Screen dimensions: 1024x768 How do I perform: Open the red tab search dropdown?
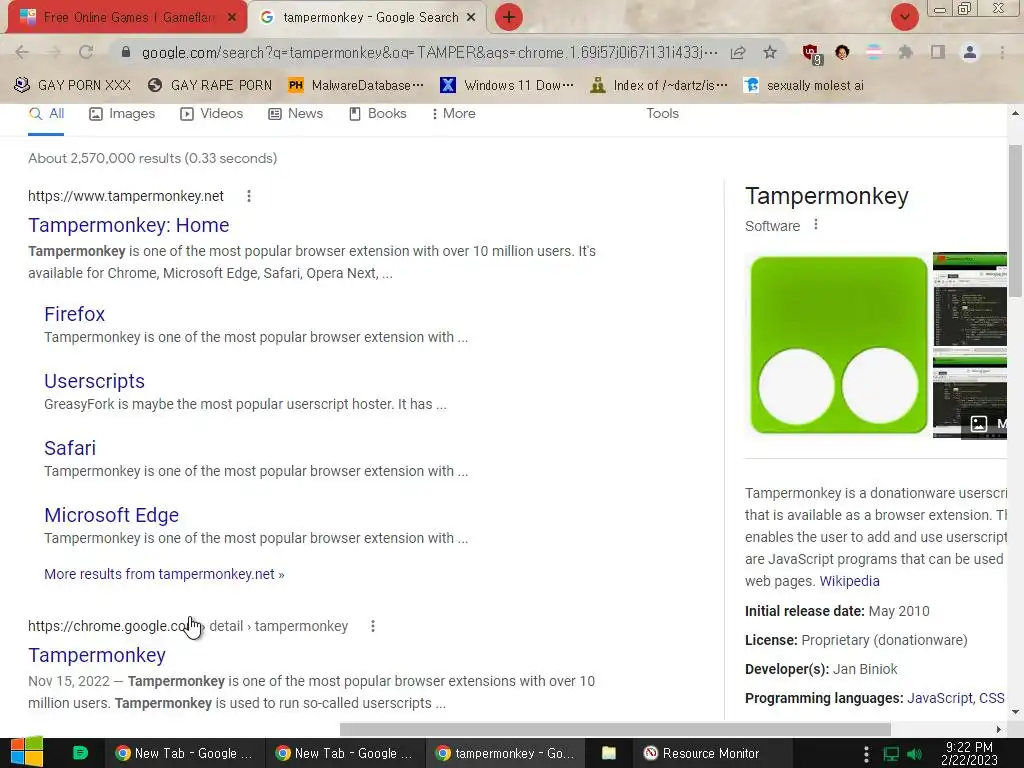[904, 17]
